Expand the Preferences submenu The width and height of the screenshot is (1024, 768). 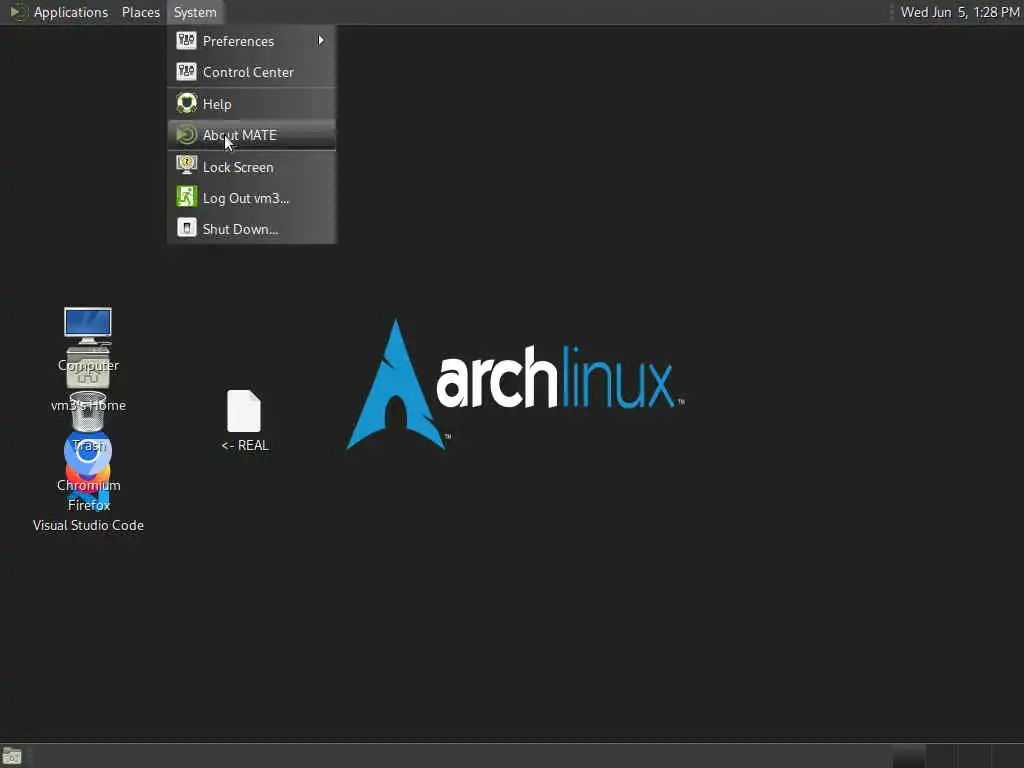[x=251, y=41]
